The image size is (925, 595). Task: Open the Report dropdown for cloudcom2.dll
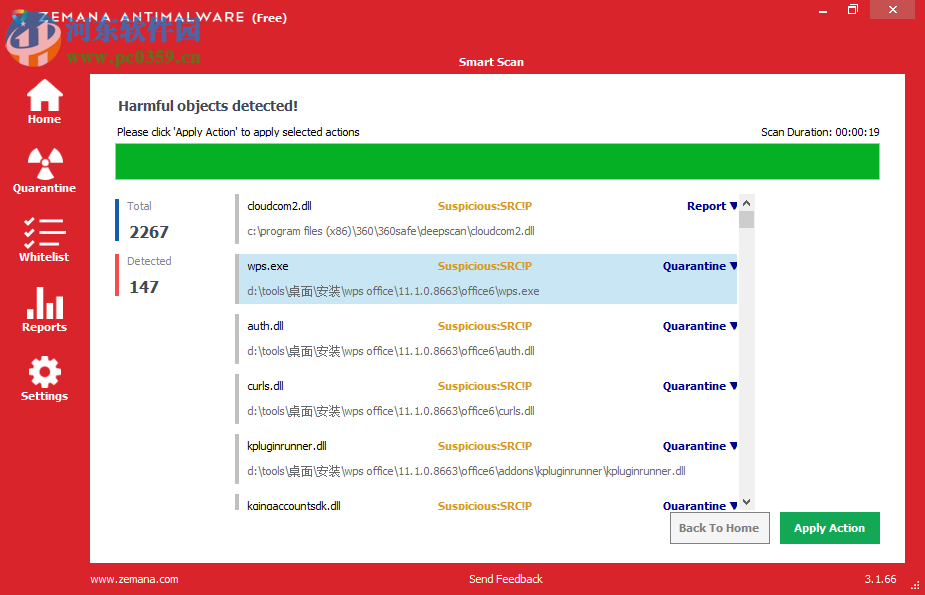(x=711, y=206)
